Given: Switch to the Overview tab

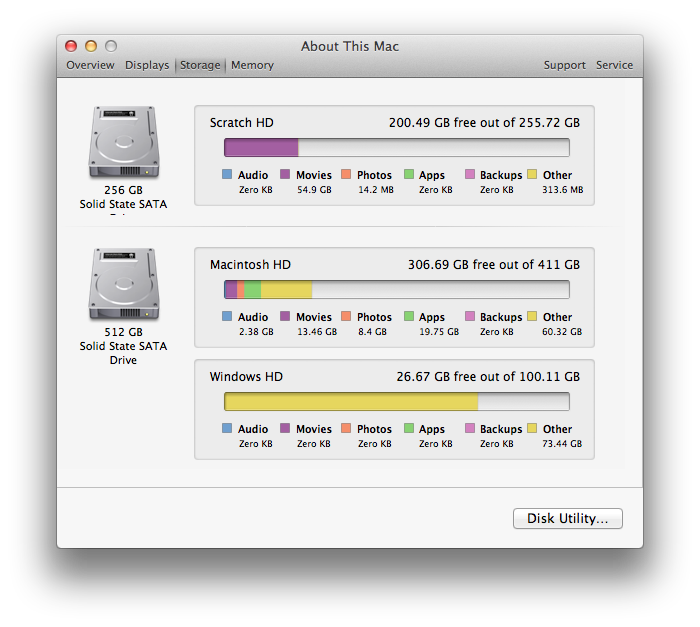Looking at the screenshot, I should 90,65.
